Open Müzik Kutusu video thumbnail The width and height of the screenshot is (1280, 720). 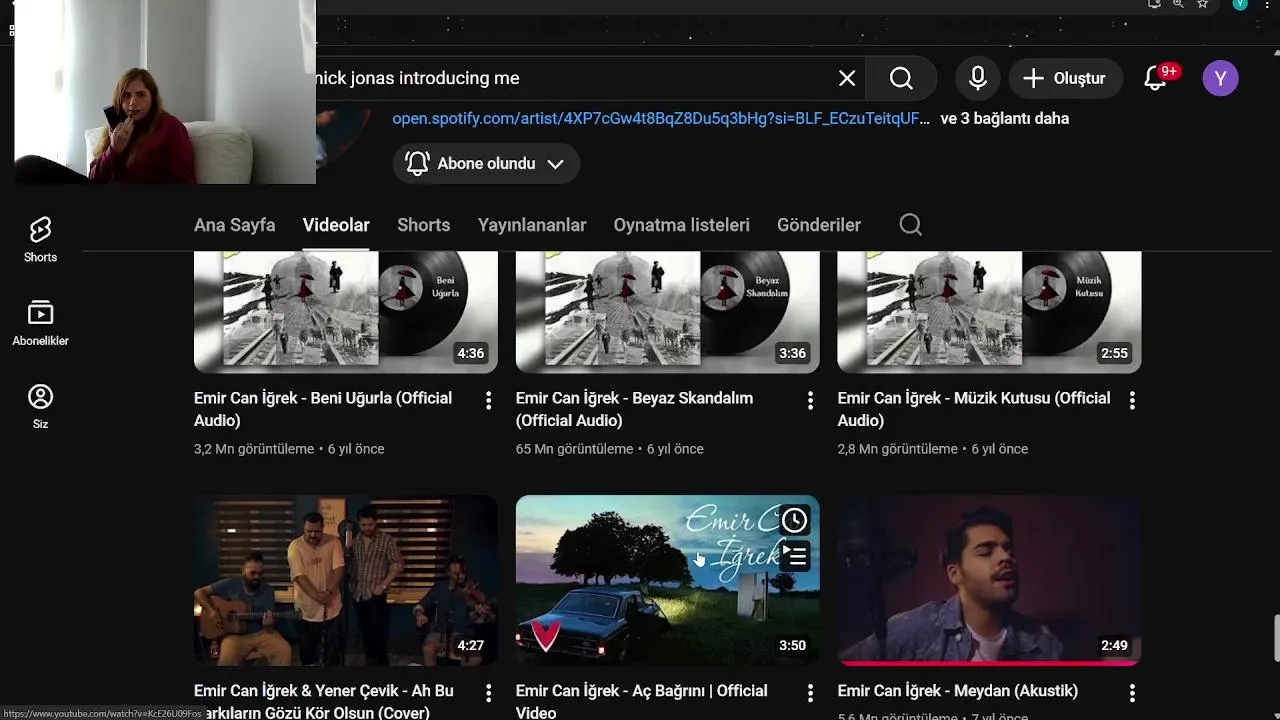coord(989,312)
